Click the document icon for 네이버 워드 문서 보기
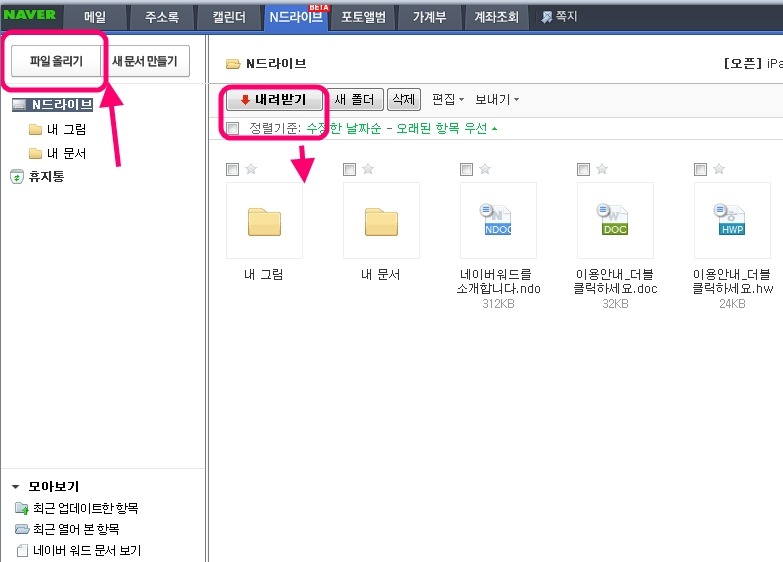This screenshot has height=562, width=783. point(22,551)
